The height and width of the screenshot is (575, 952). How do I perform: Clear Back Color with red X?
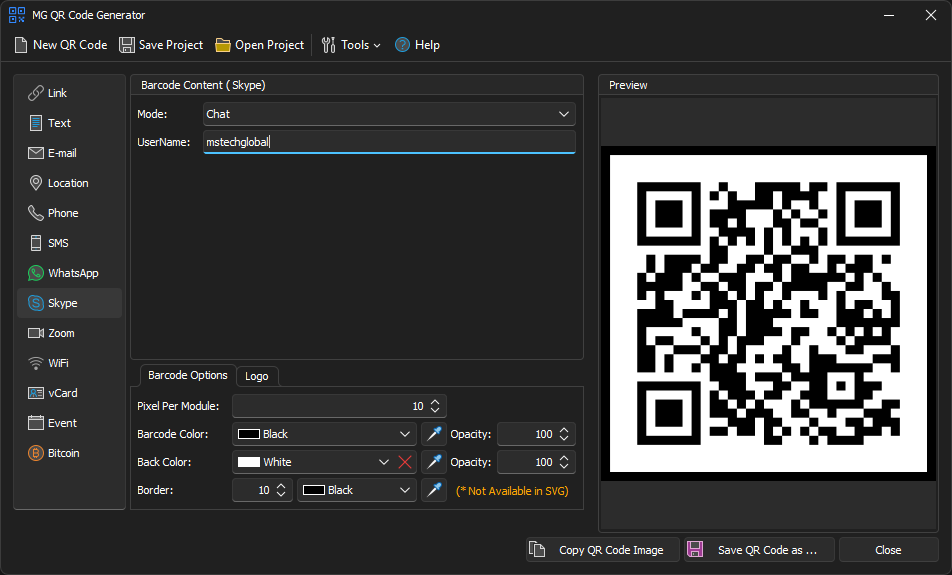click(x=405, y=462)
